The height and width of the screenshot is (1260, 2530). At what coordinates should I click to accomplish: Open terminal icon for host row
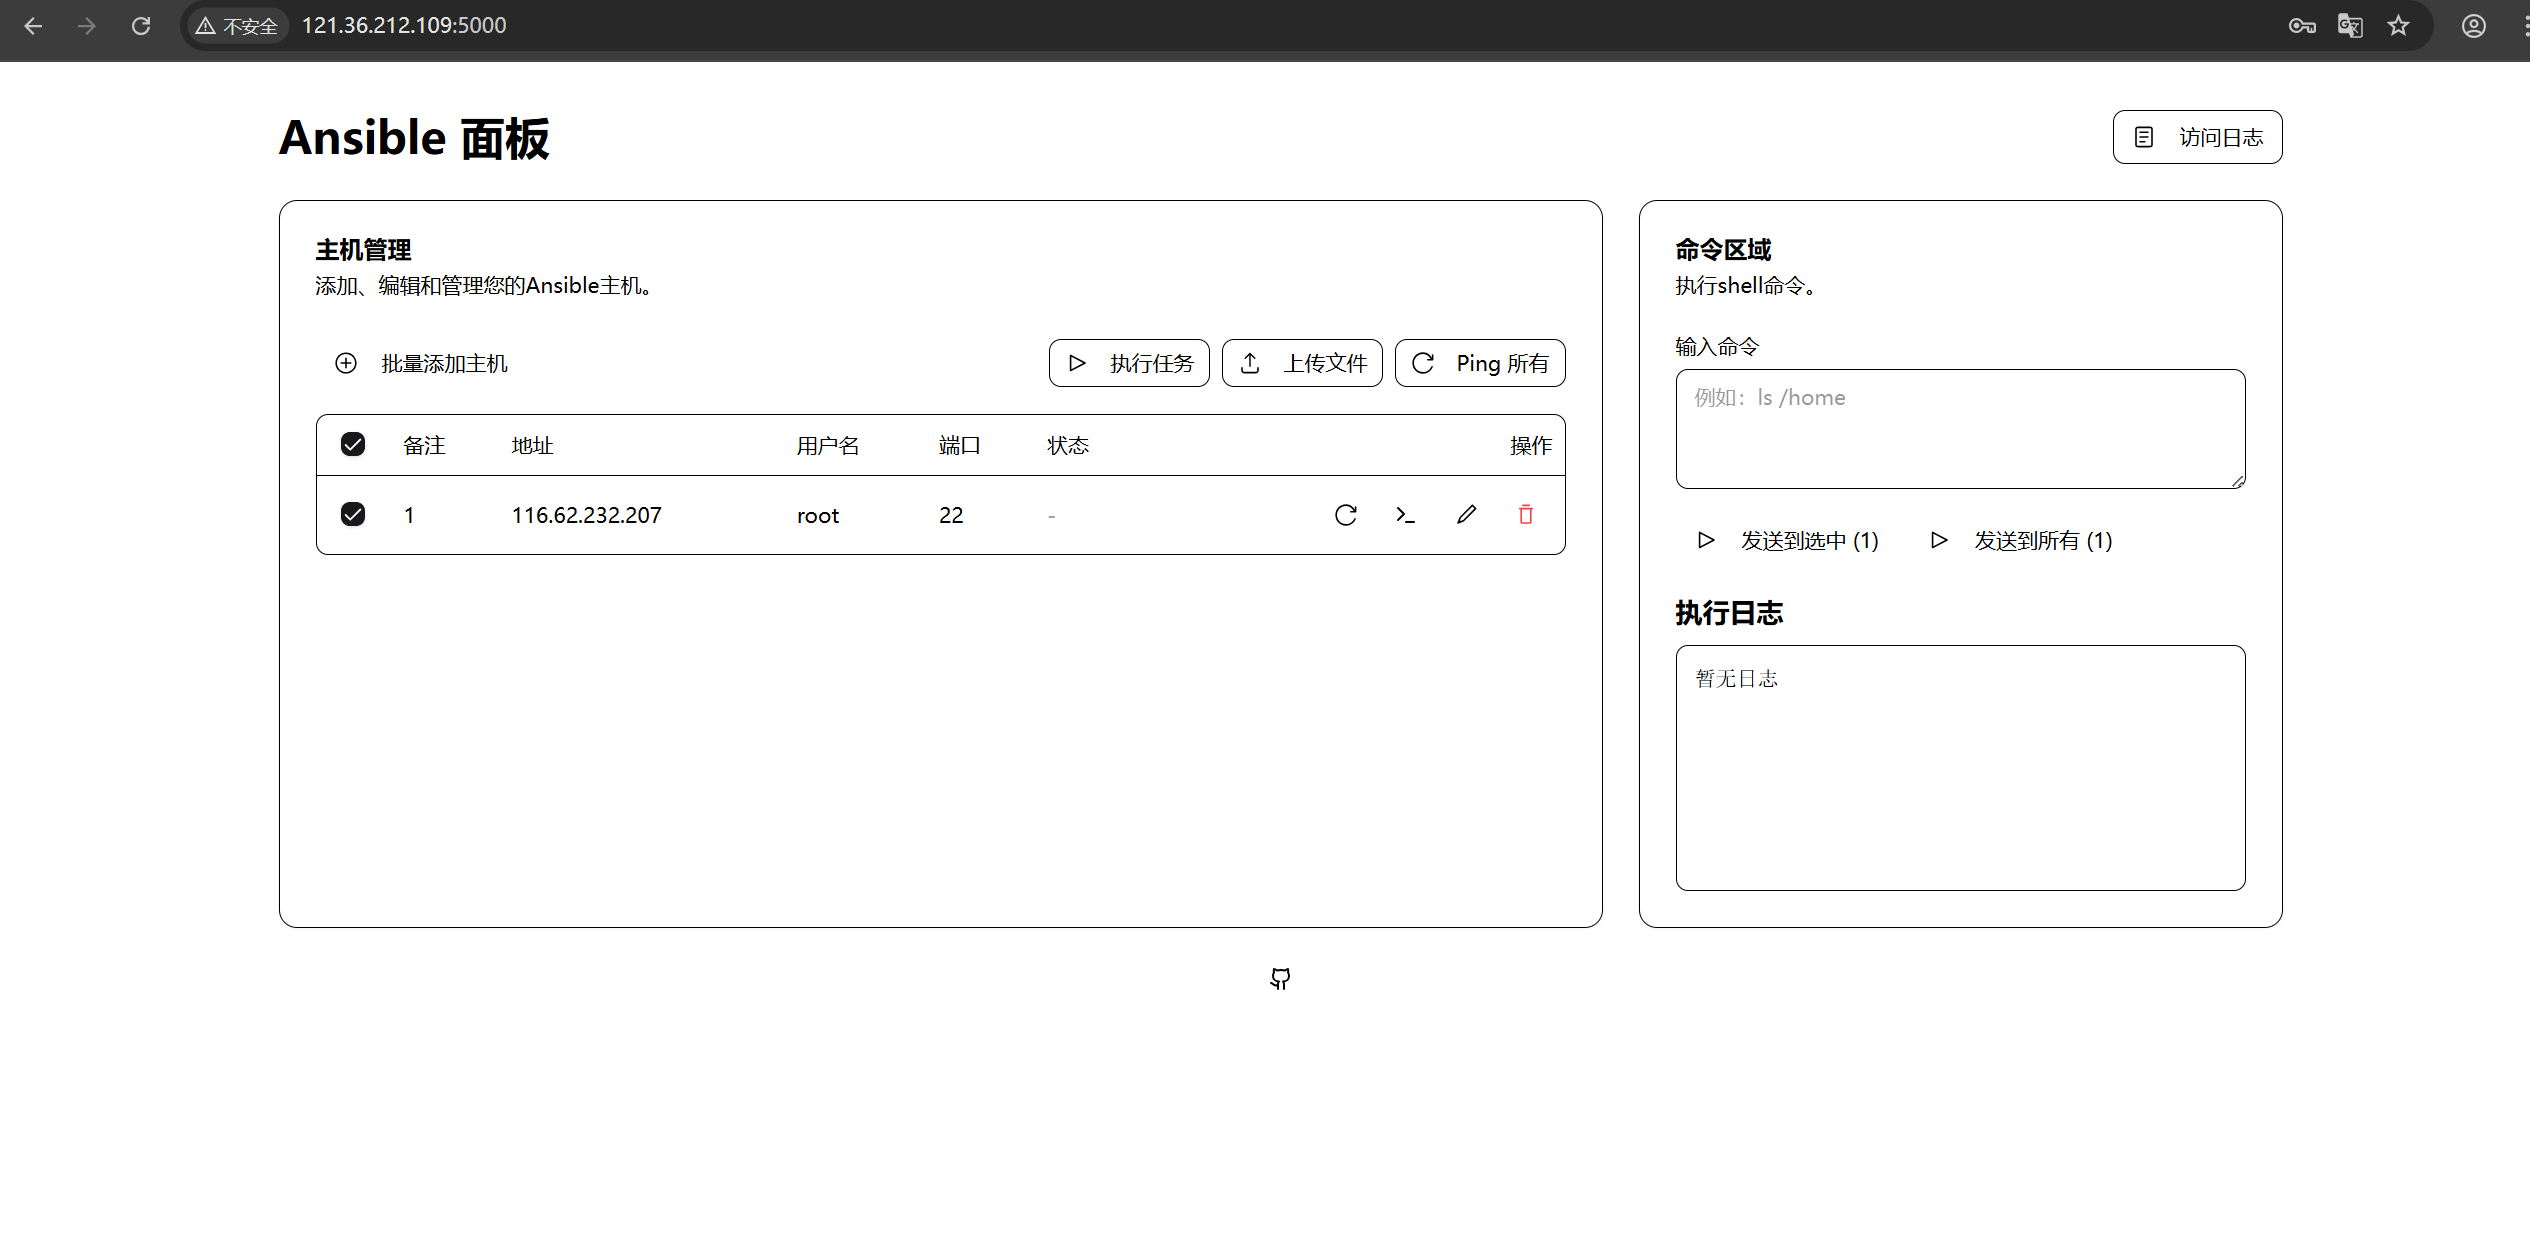point(1405,515)
